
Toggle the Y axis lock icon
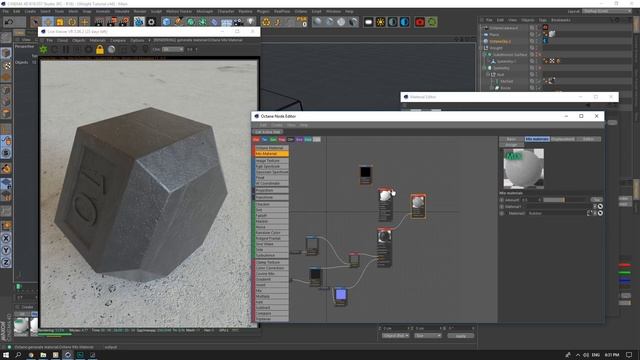click(6, 250)
